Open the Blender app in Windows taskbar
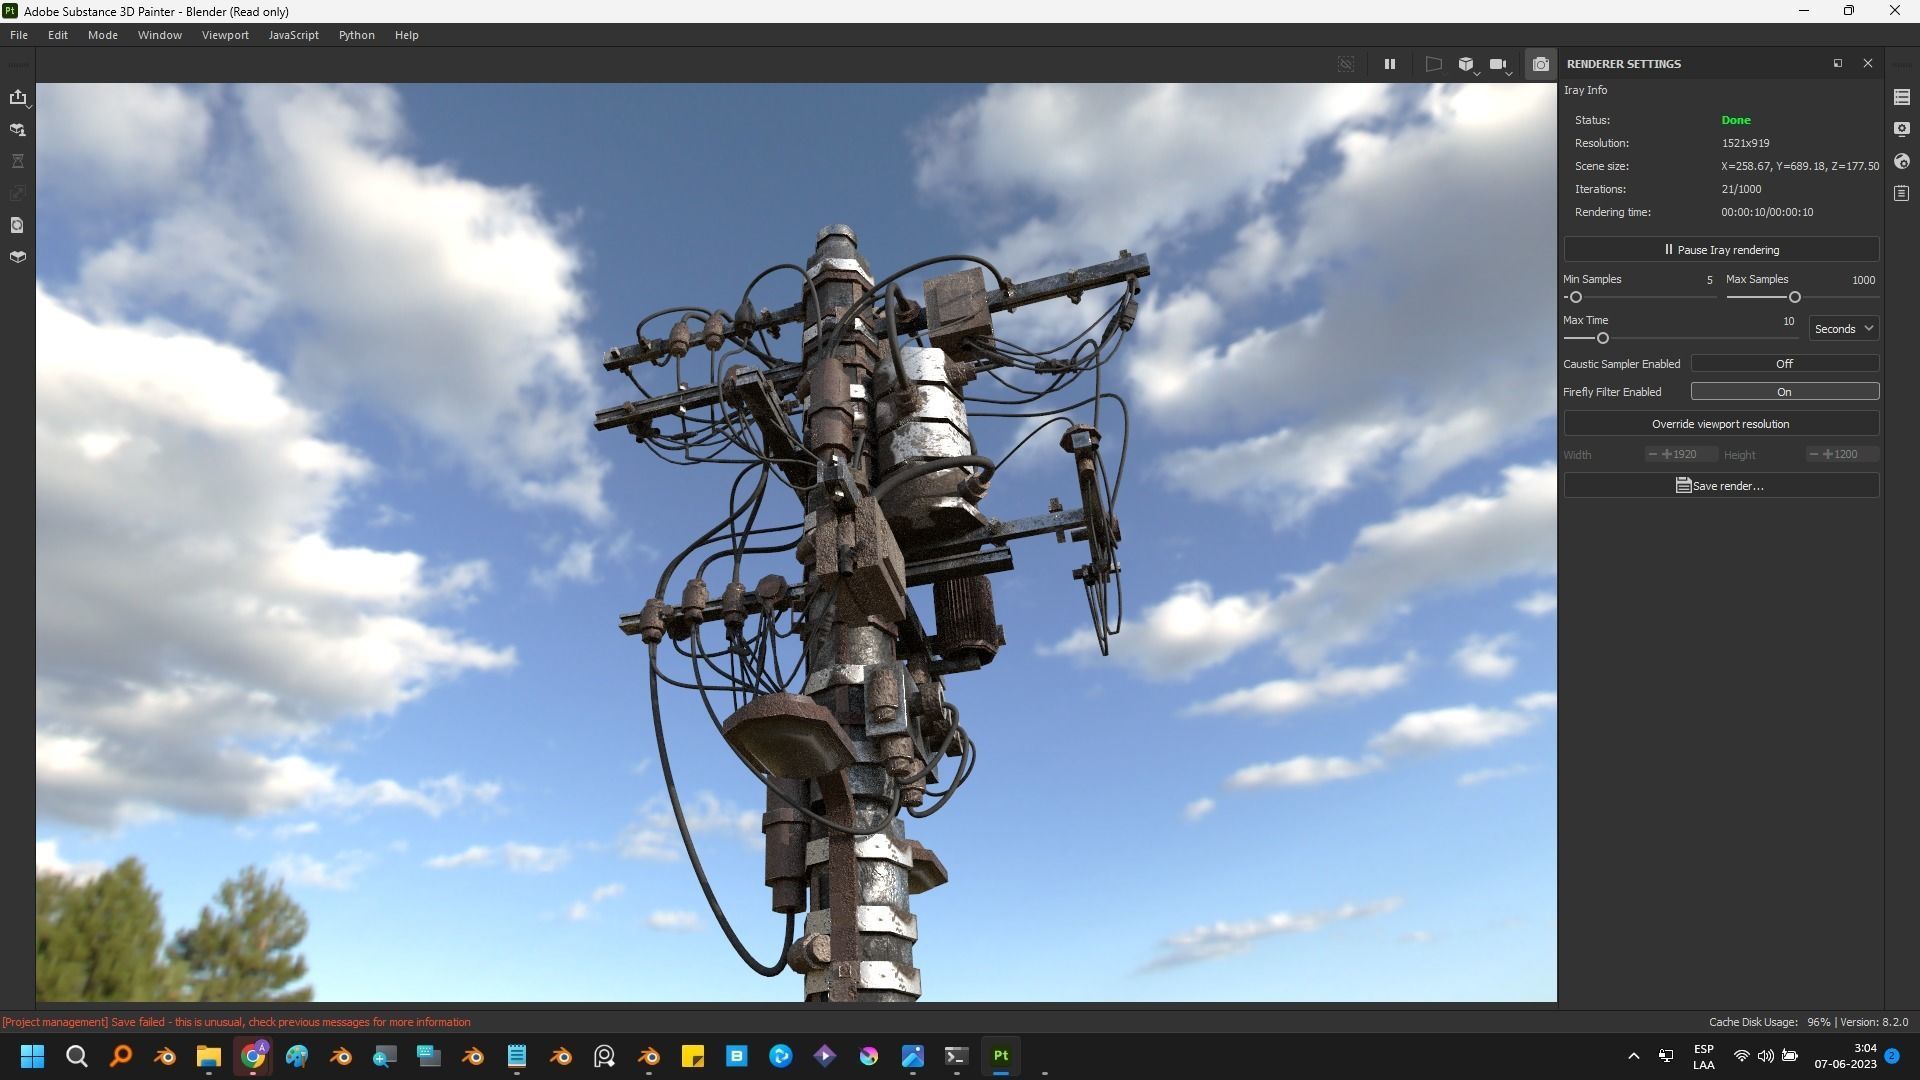The height and width of the screenshot is (1080, 1920). click(x=165, y=1056)
